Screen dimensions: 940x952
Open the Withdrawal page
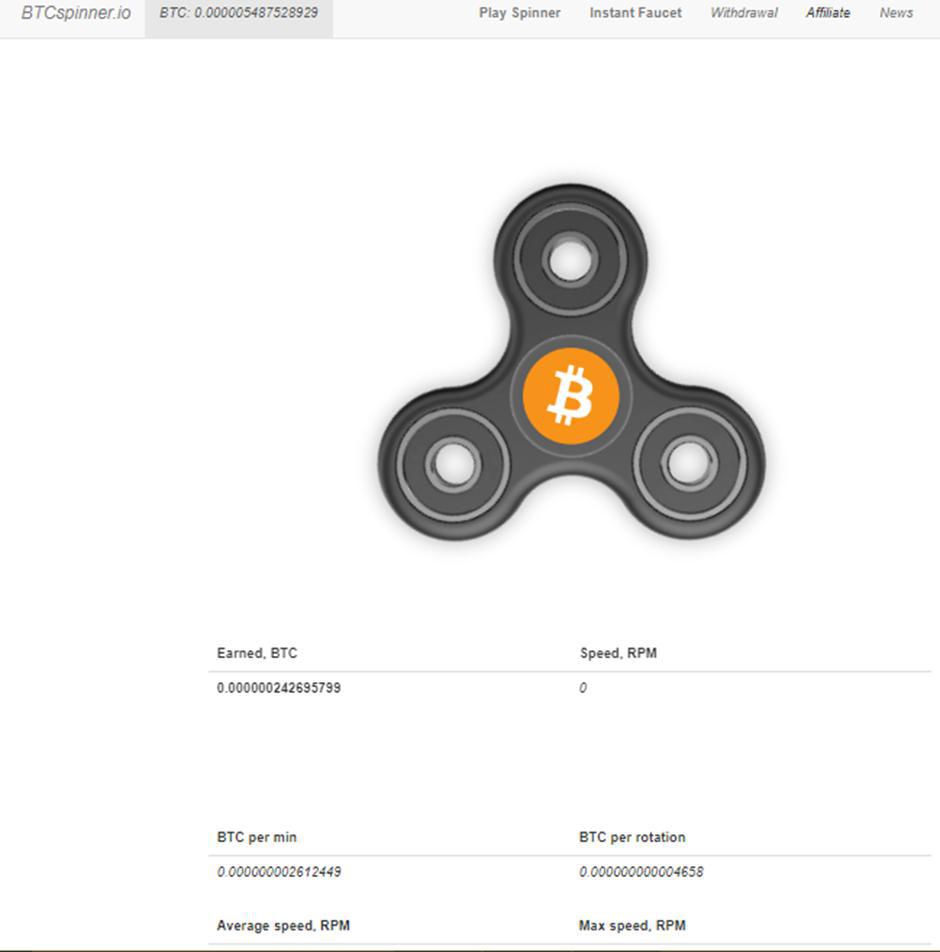tap(744, 13)
